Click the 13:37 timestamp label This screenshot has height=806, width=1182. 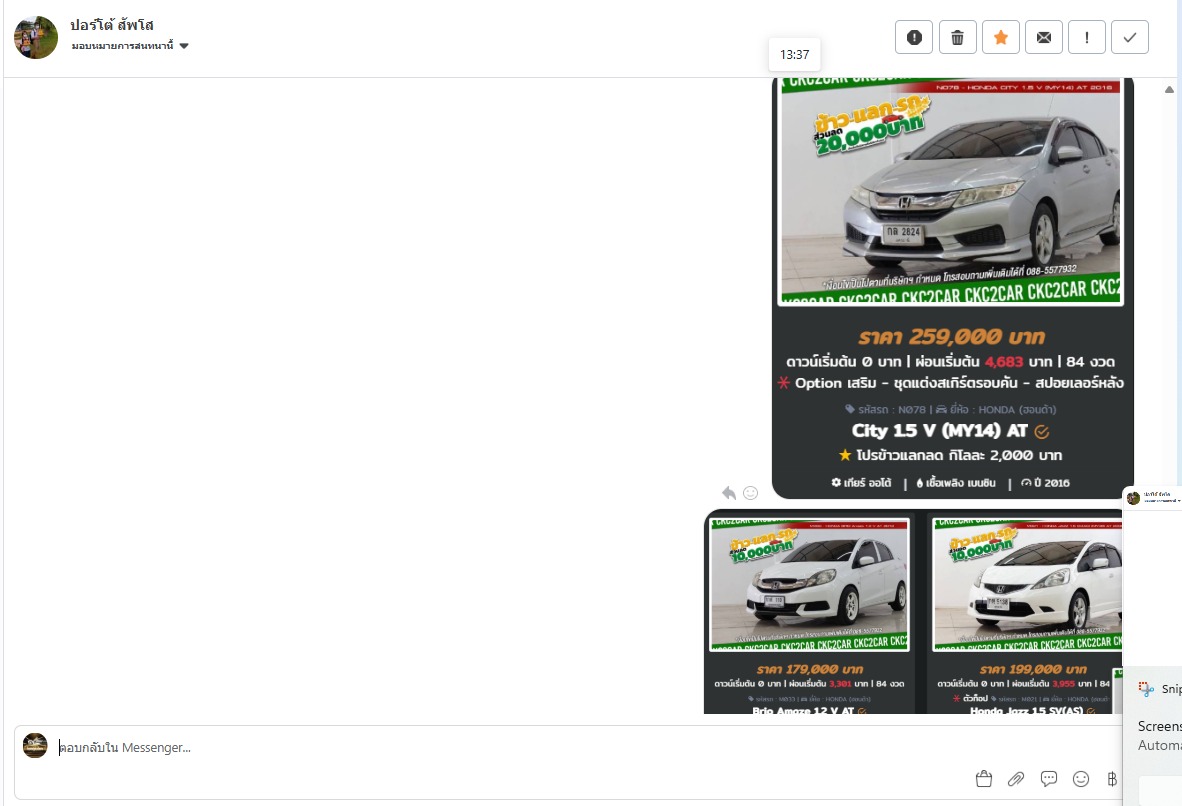pos(795,54)
